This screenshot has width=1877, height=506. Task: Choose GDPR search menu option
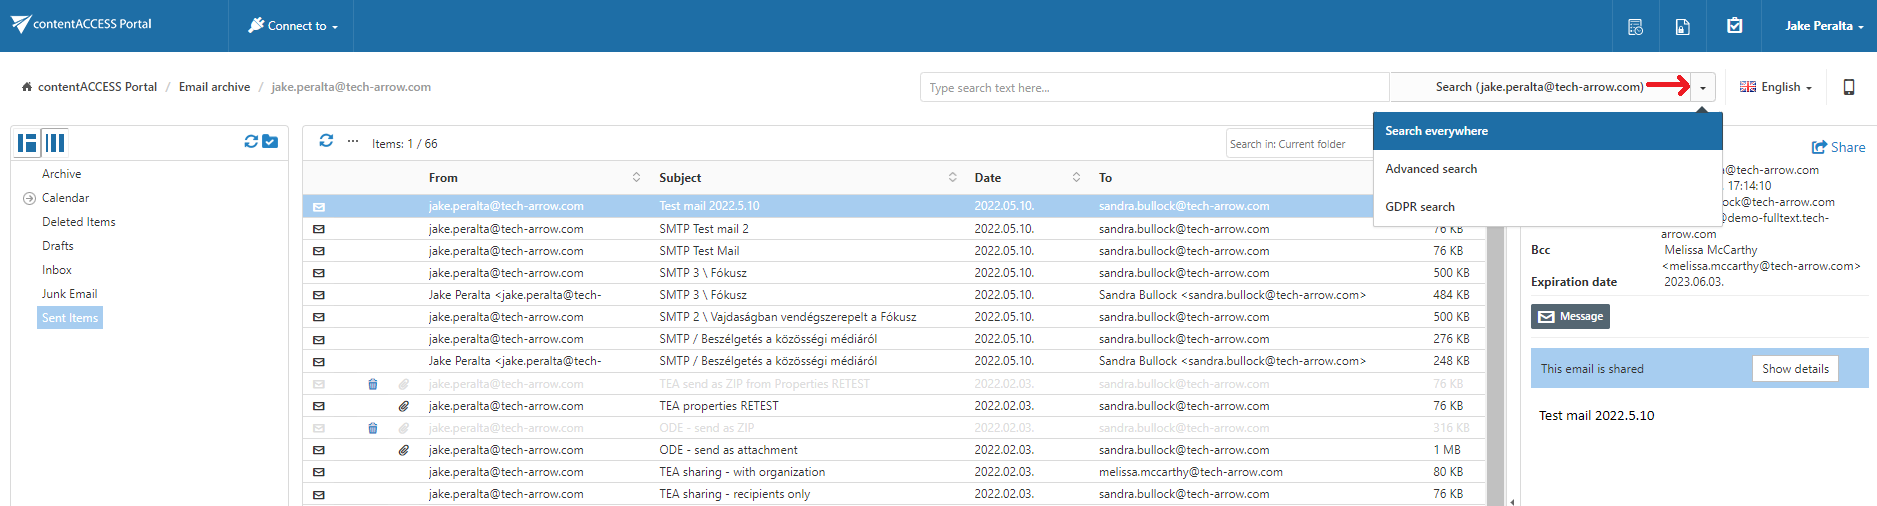1420,207
